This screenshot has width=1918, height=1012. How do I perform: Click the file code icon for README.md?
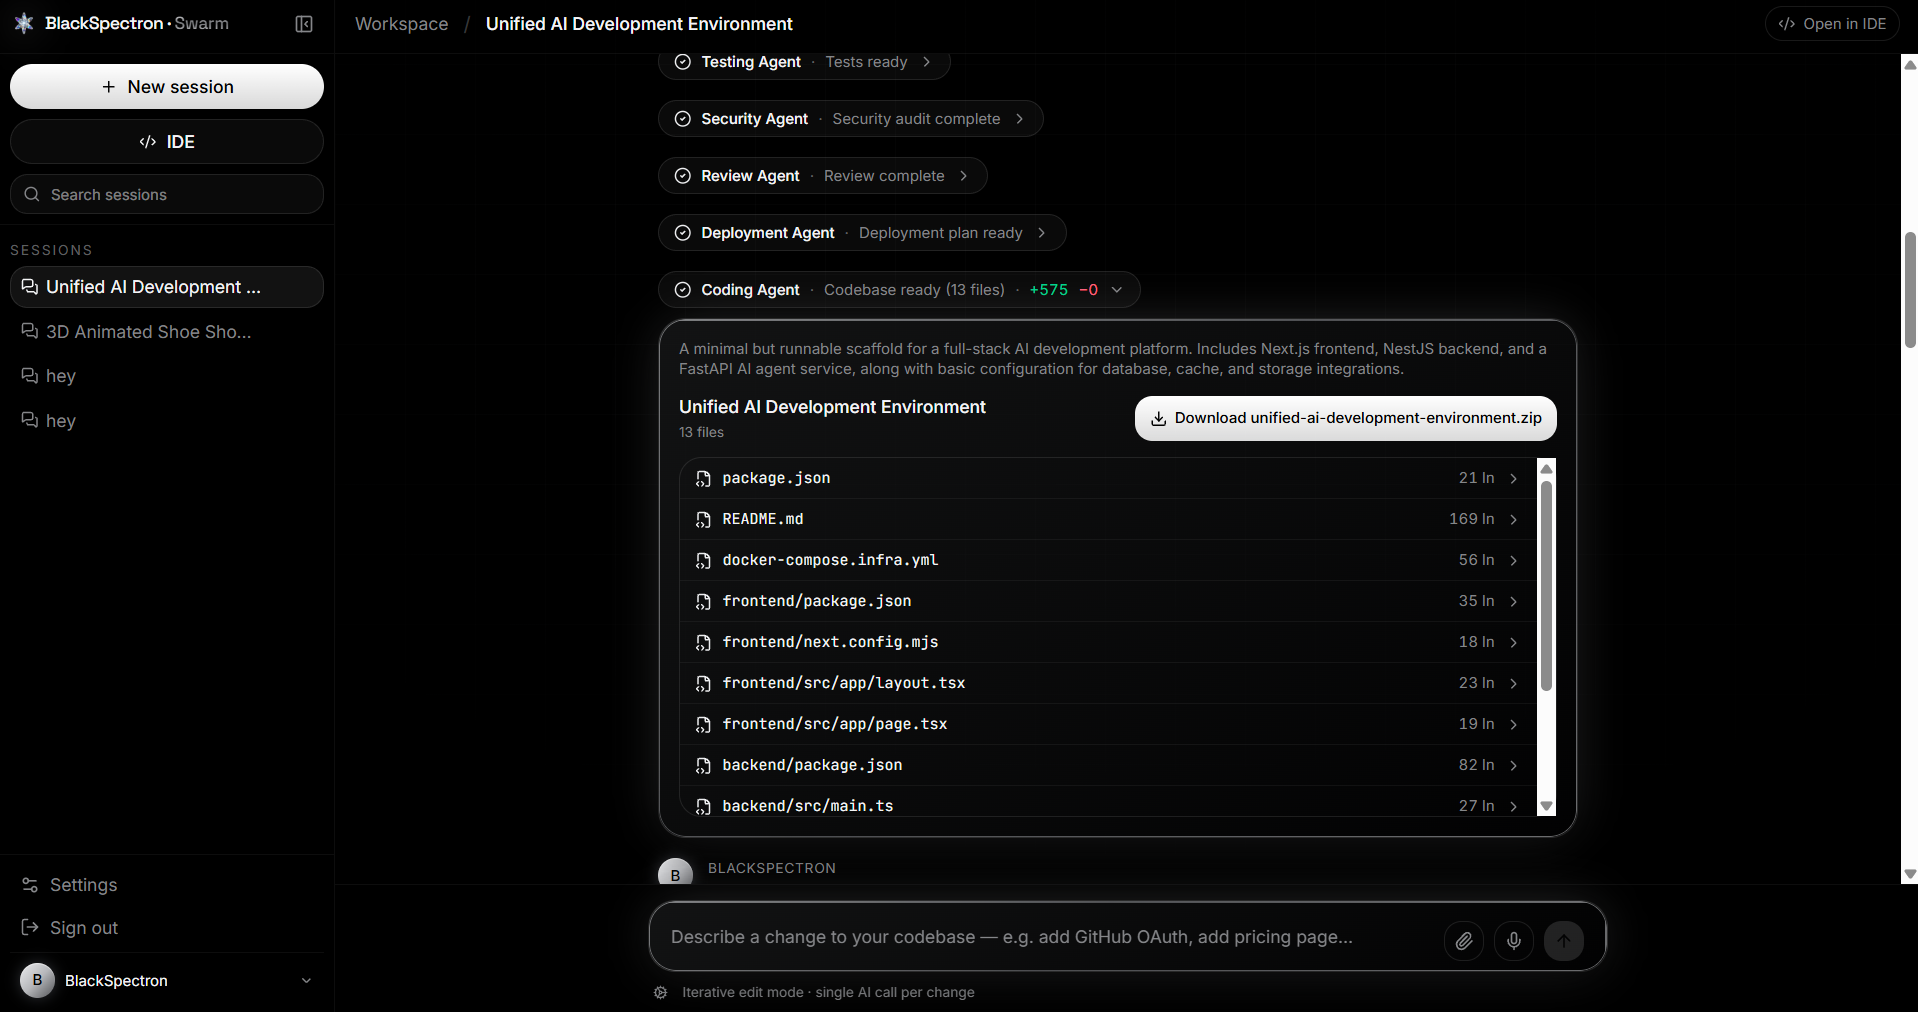(x=703, y=520)
